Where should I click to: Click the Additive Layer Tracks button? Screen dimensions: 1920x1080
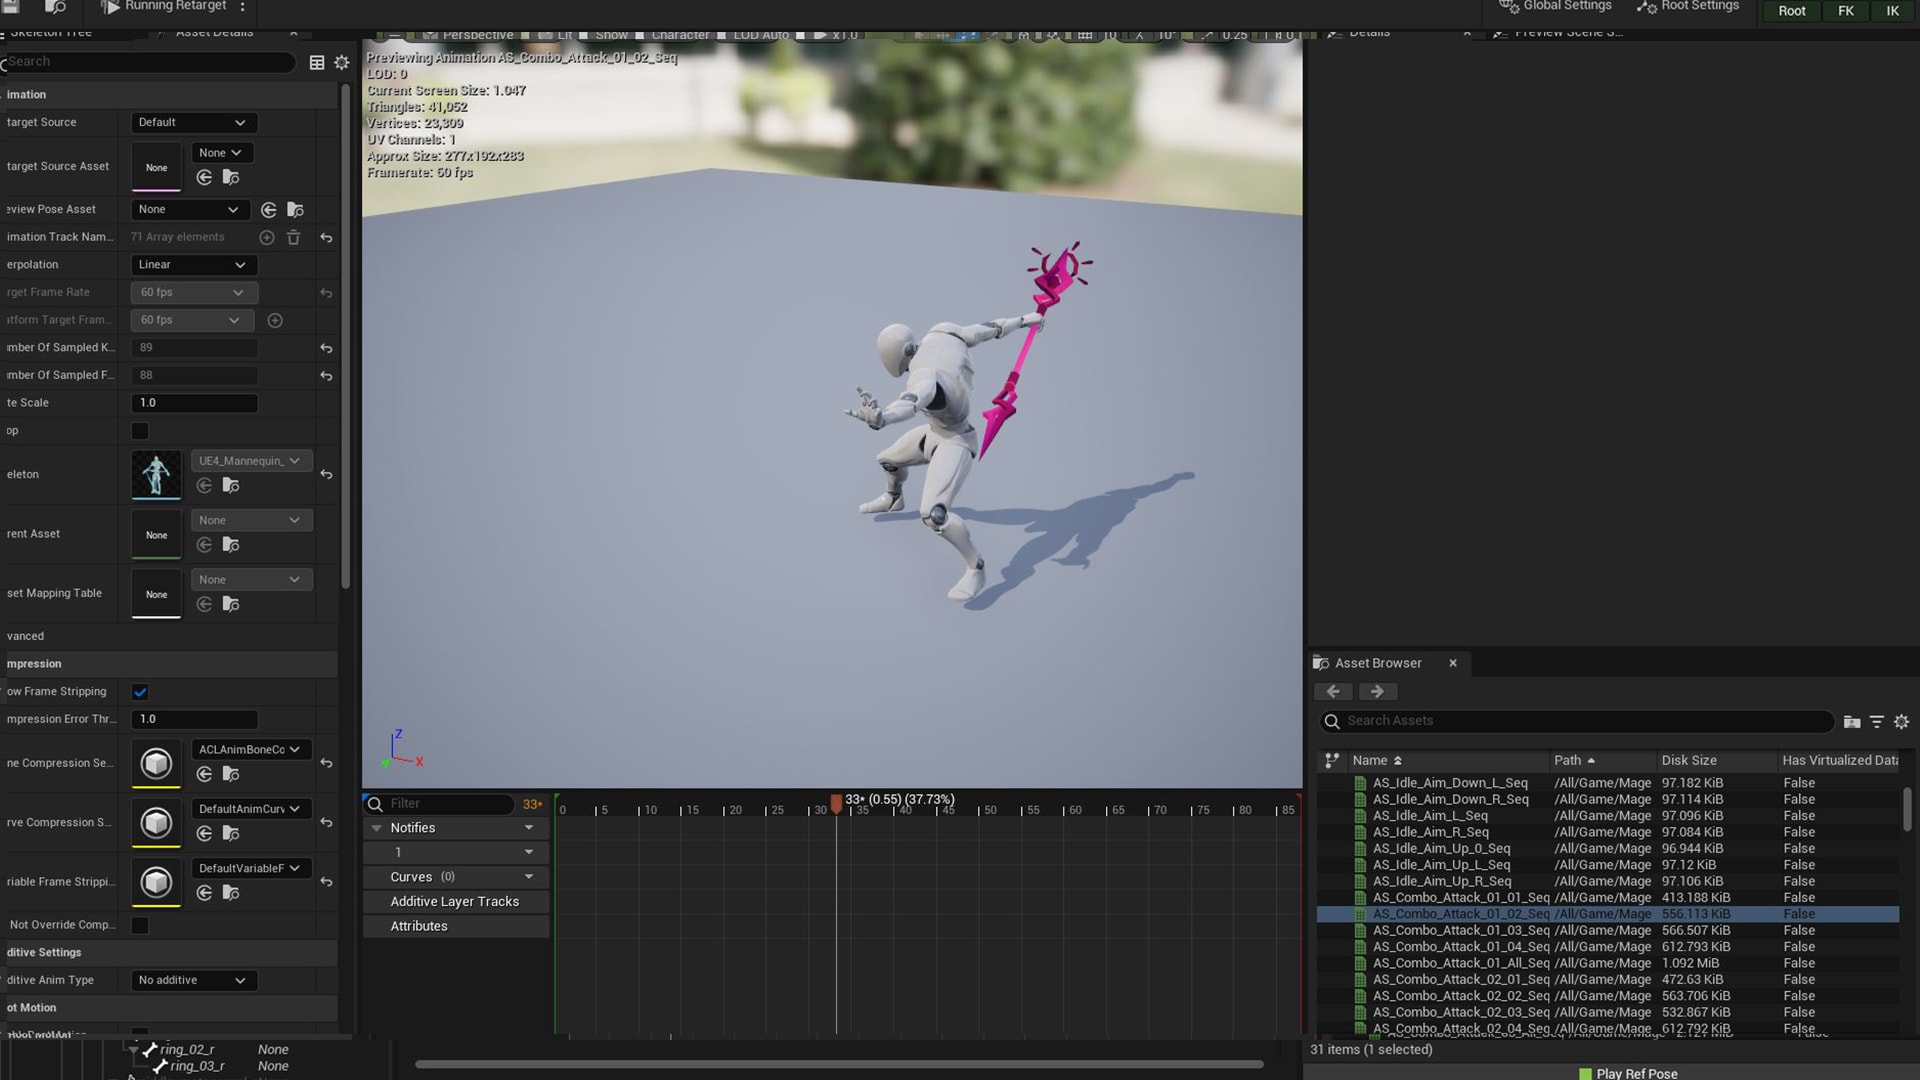(454, 902)
